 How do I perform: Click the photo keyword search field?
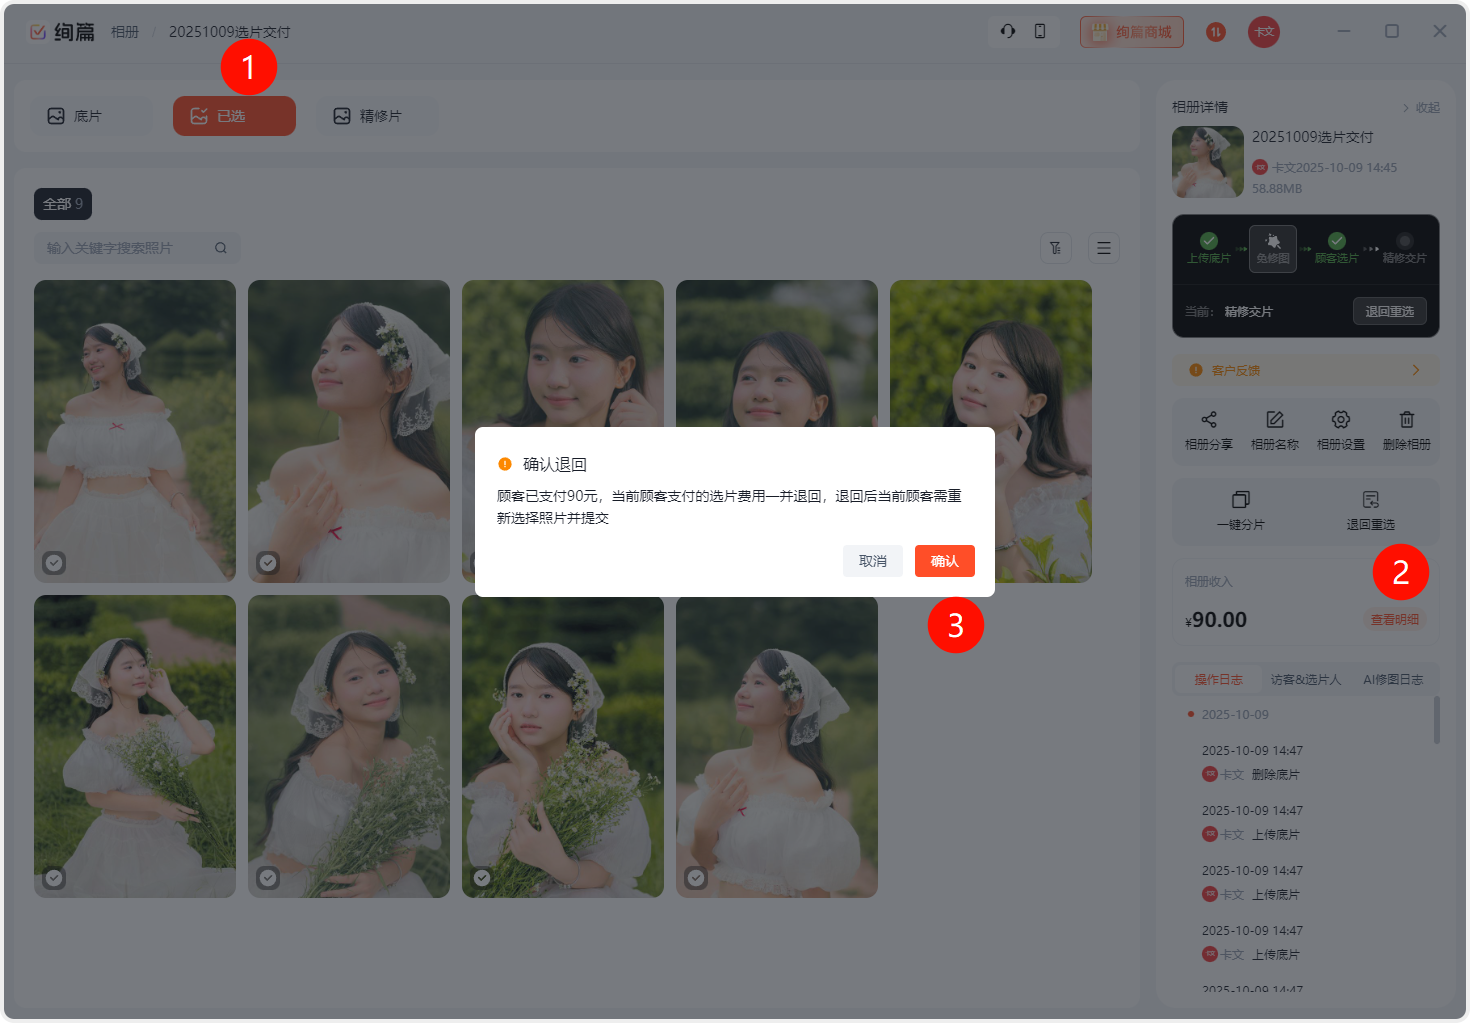point(125,248)
